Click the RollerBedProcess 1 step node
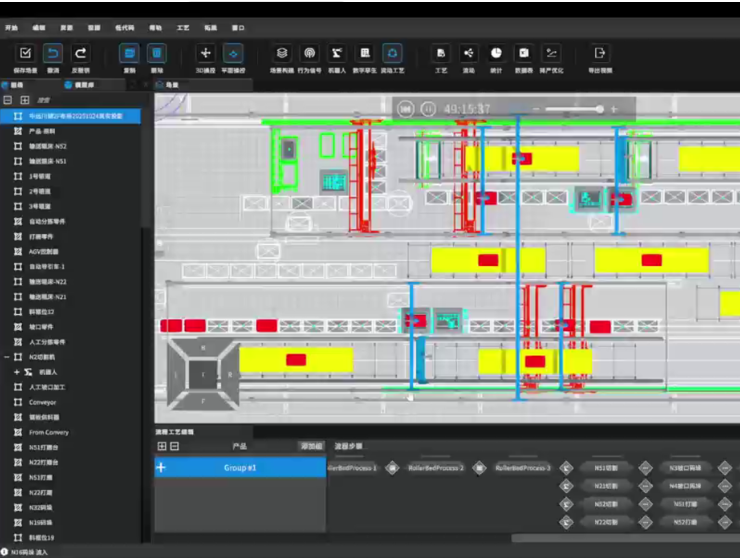Screen dimensions: 740x560 click(x=353, y=468)
